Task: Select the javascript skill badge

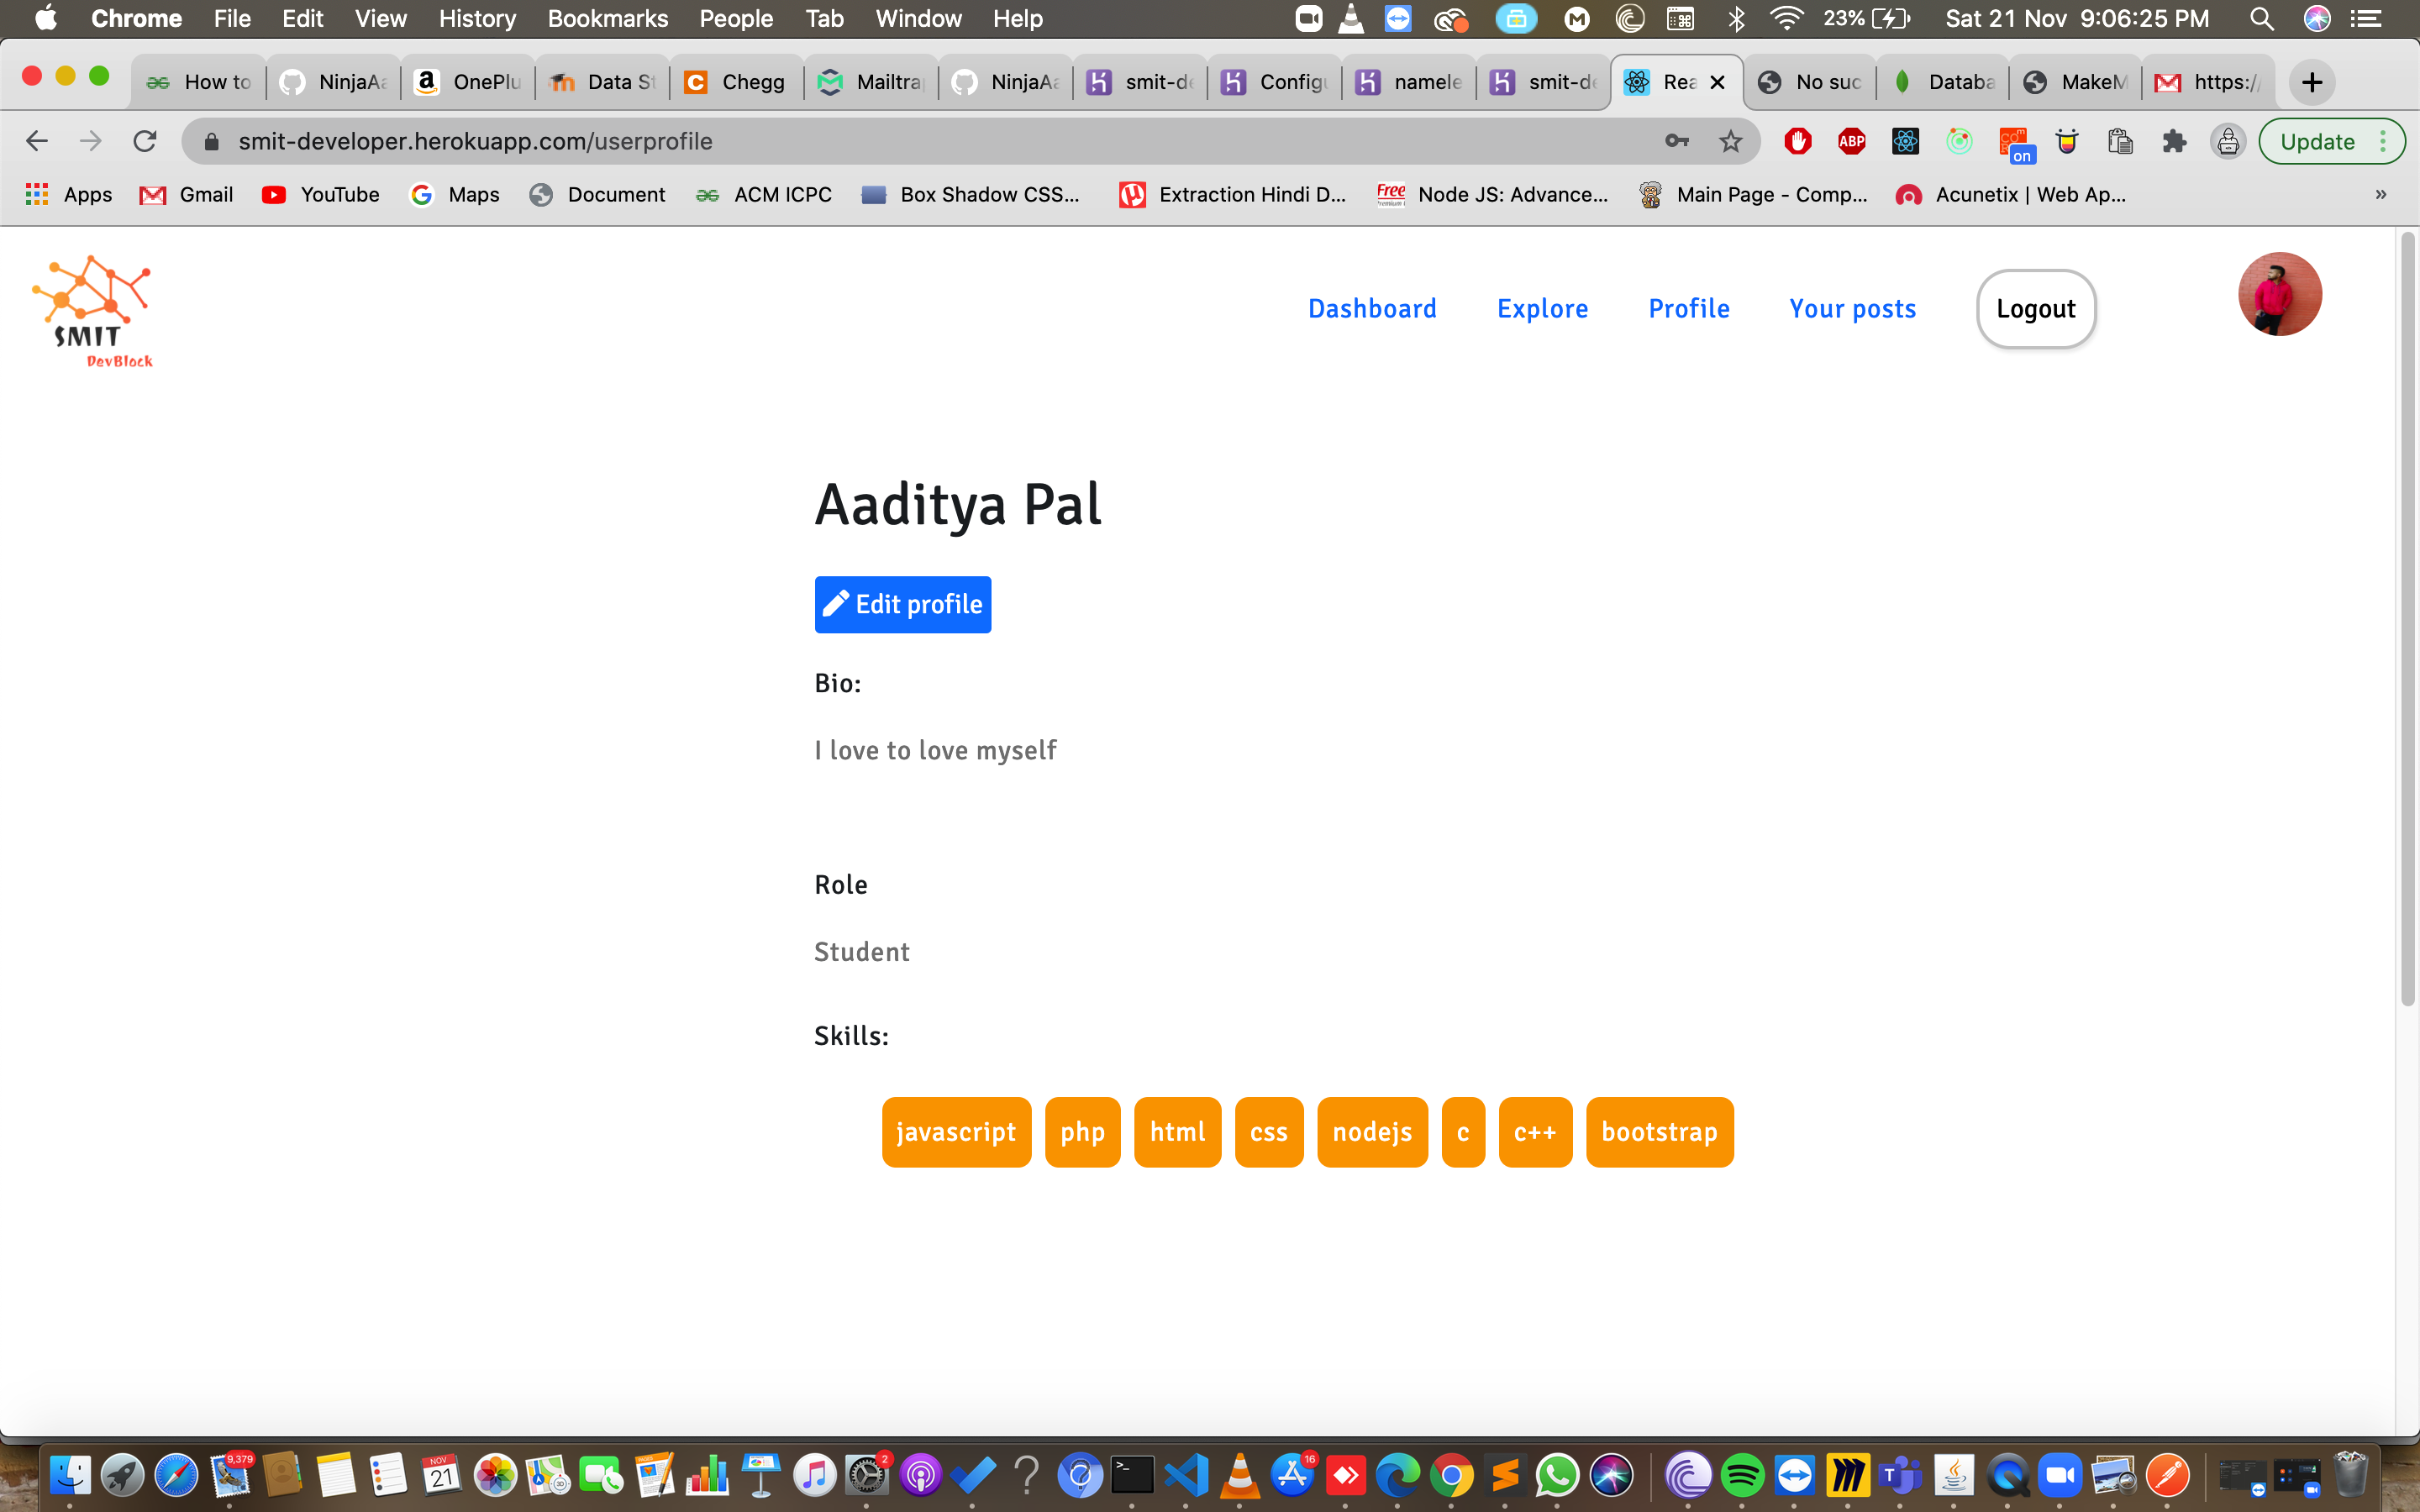Action: (955, 1131)
